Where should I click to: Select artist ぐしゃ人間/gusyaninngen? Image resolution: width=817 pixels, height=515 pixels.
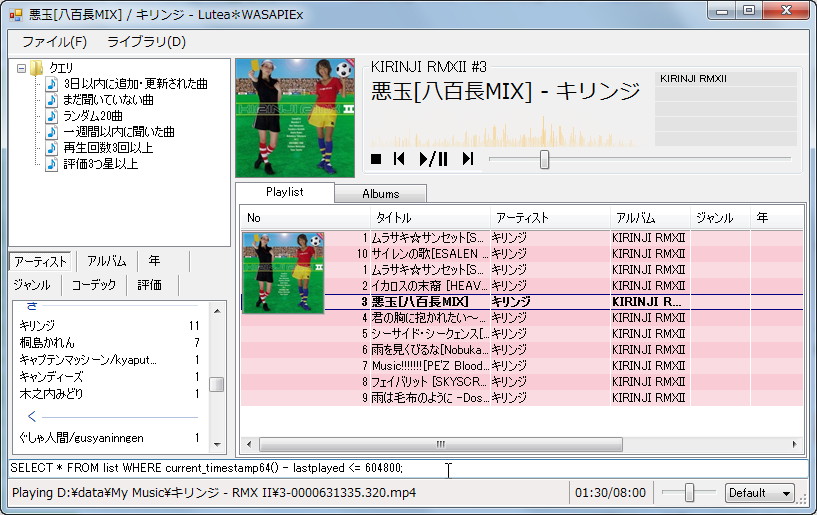[x=109, y=438]
